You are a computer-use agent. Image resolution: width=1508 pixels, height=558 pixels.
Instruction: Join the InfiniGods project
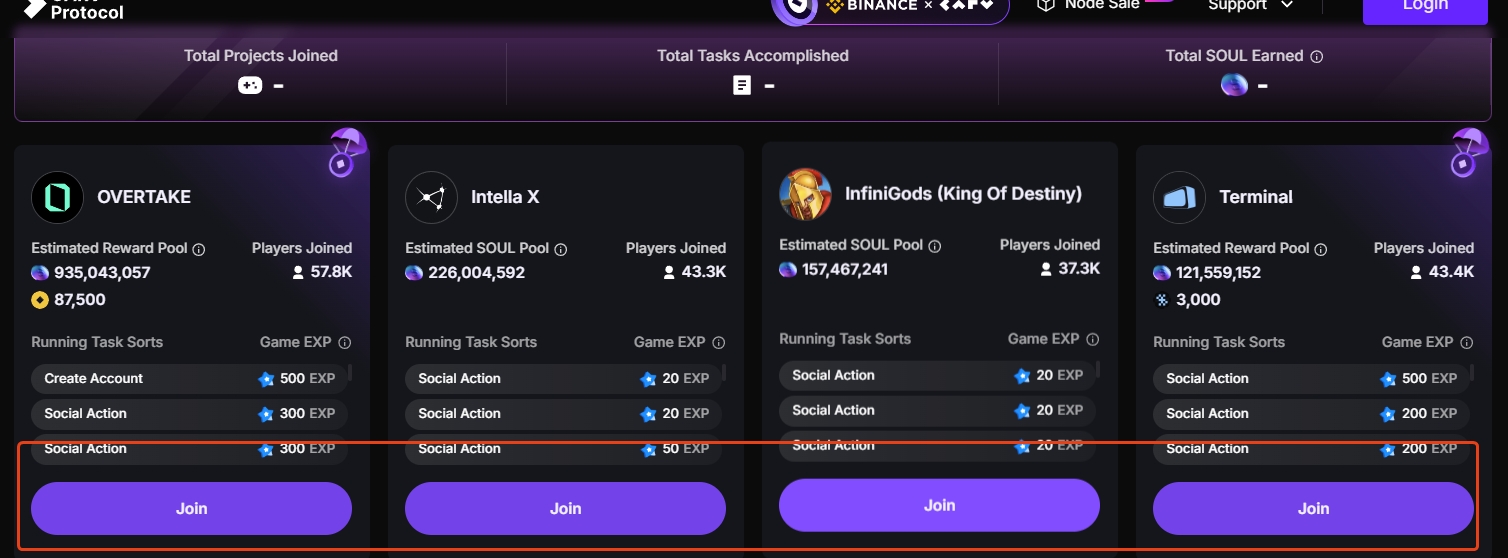point(939,505)
